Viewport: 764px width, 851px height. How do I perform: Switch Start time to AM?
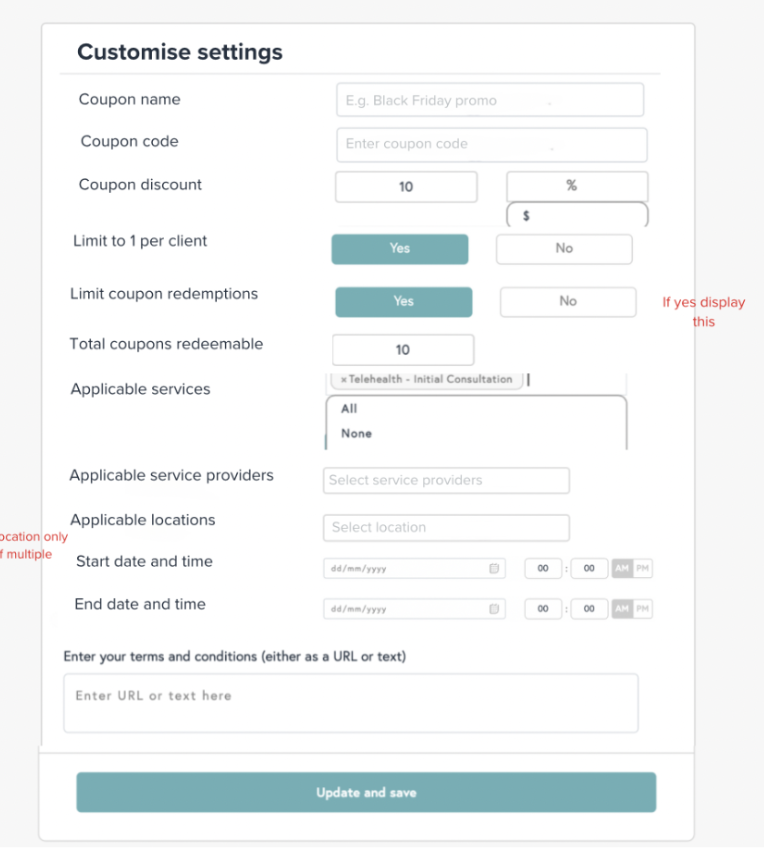(x=622, y=569)
